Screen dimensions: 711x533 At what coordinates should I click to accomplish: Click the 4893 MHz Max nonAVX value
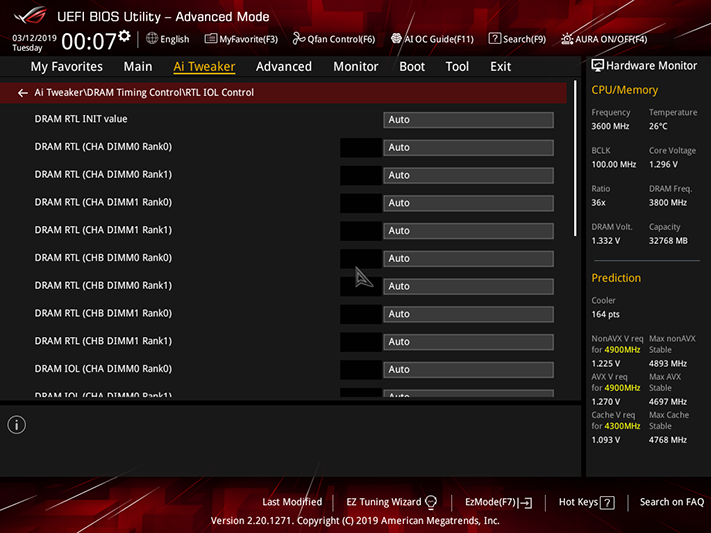coord(668,364)
